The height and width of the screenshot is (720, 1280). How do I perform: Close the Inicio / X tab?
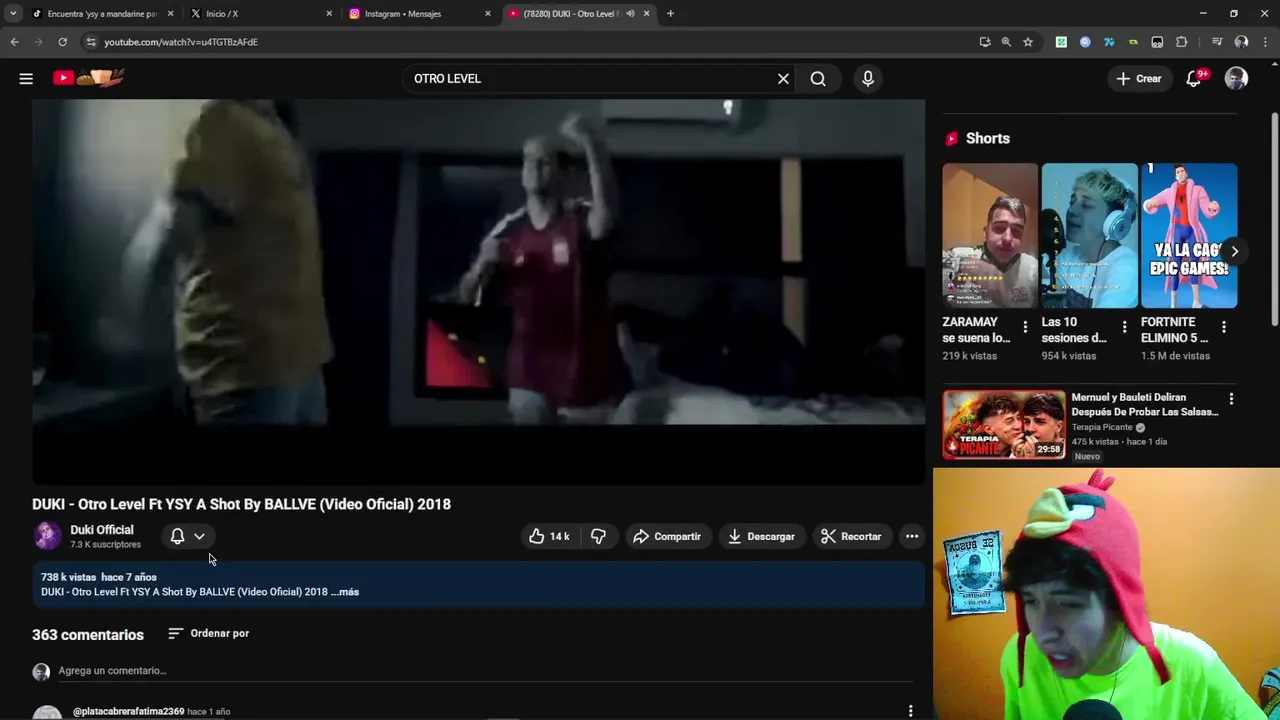click(328, 13)
